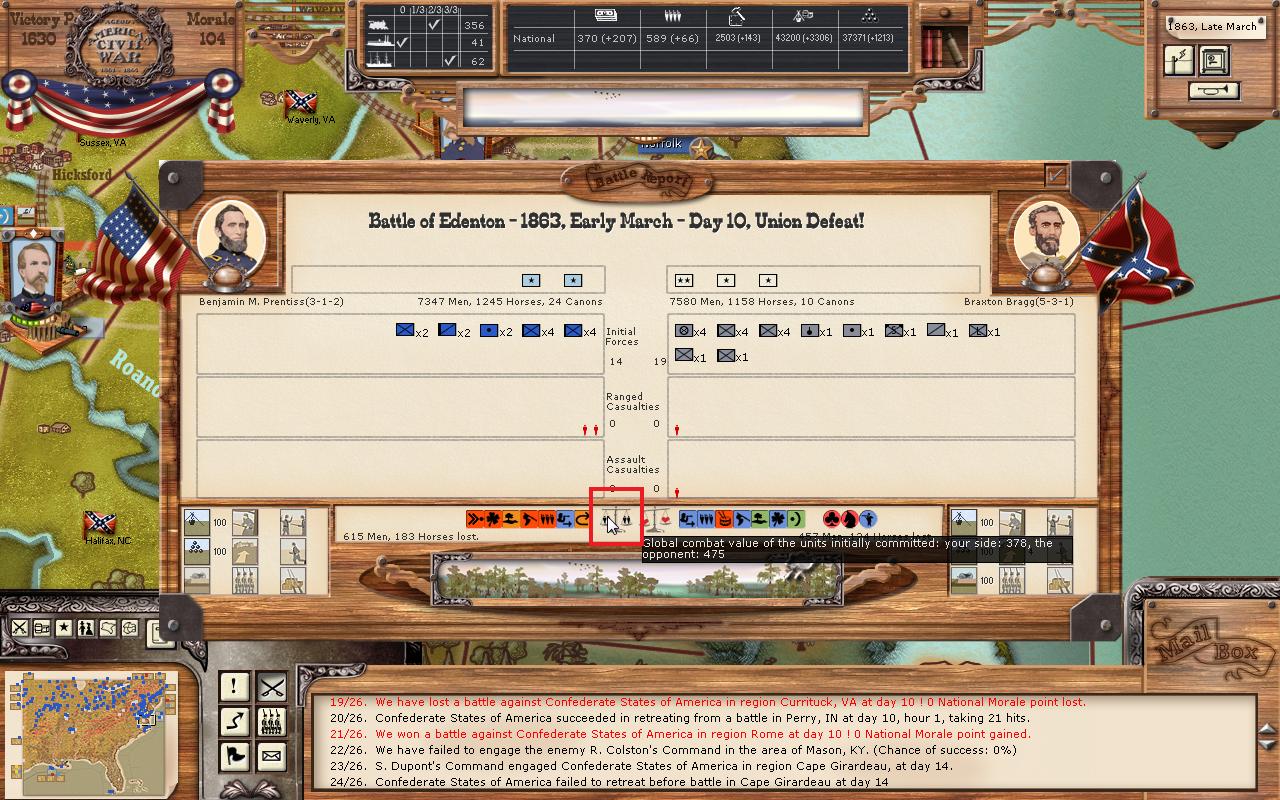Select the envelope message filter icon
The width and height of the screenshot is (1280, 800).
271,756
